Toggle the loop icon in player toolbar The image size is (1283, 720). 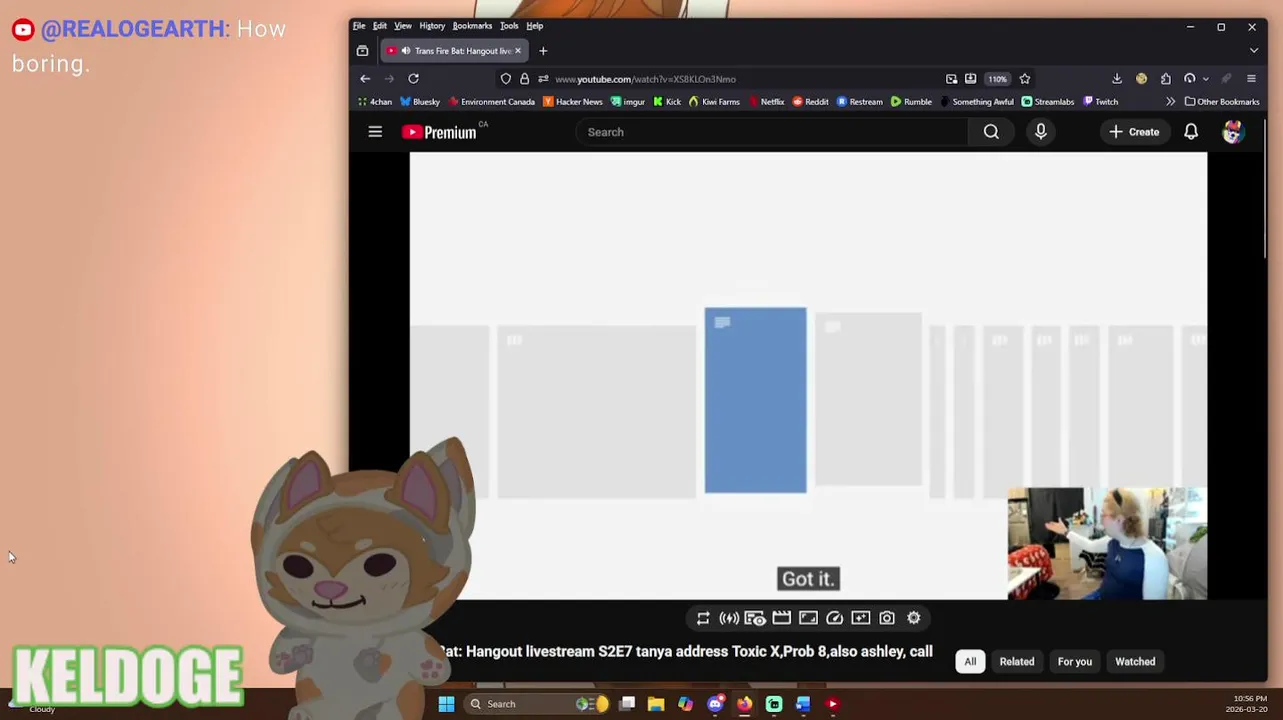click(703, 618)
